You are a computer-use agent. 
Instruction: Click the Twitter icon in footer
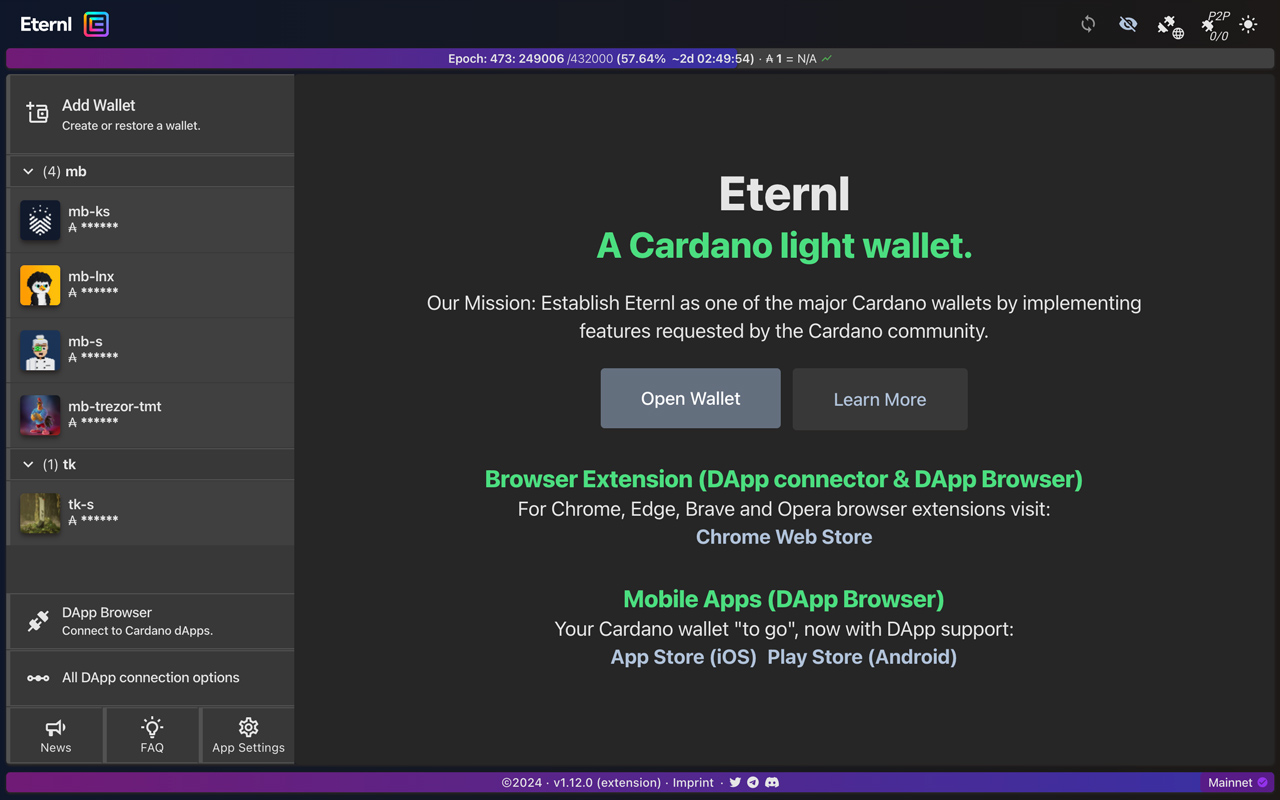coord(735,783)
